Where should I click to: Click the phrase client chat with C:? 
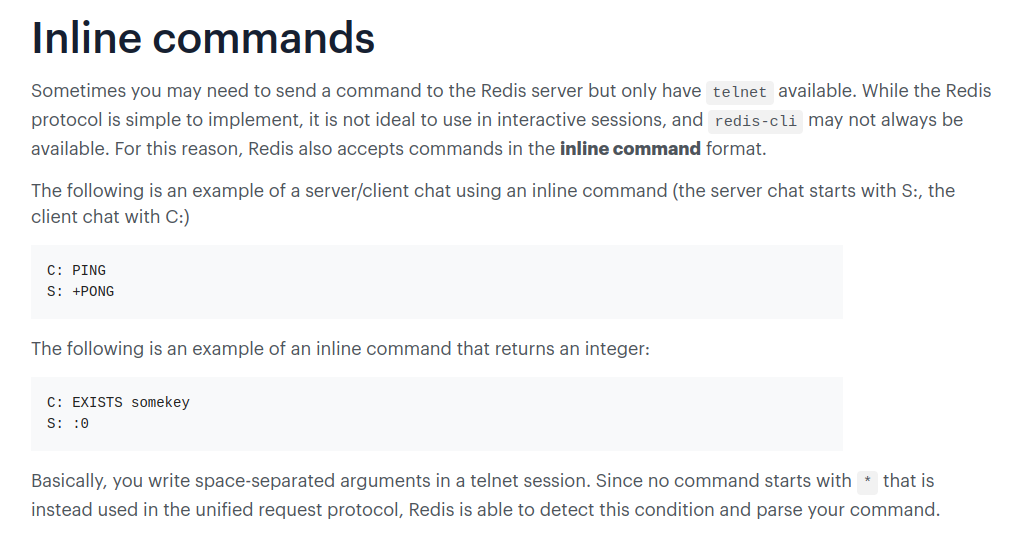(110, 216)
